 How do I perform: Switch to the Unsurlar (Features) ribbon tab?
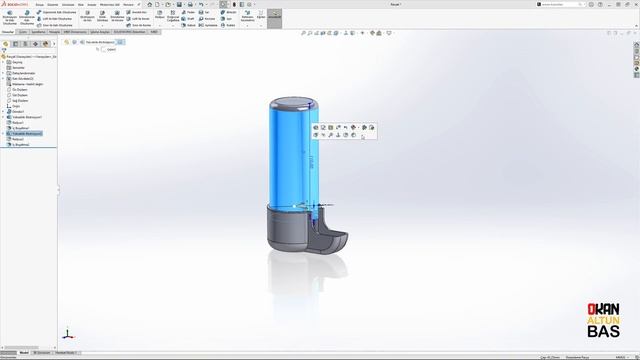click(x=8, y=32)
